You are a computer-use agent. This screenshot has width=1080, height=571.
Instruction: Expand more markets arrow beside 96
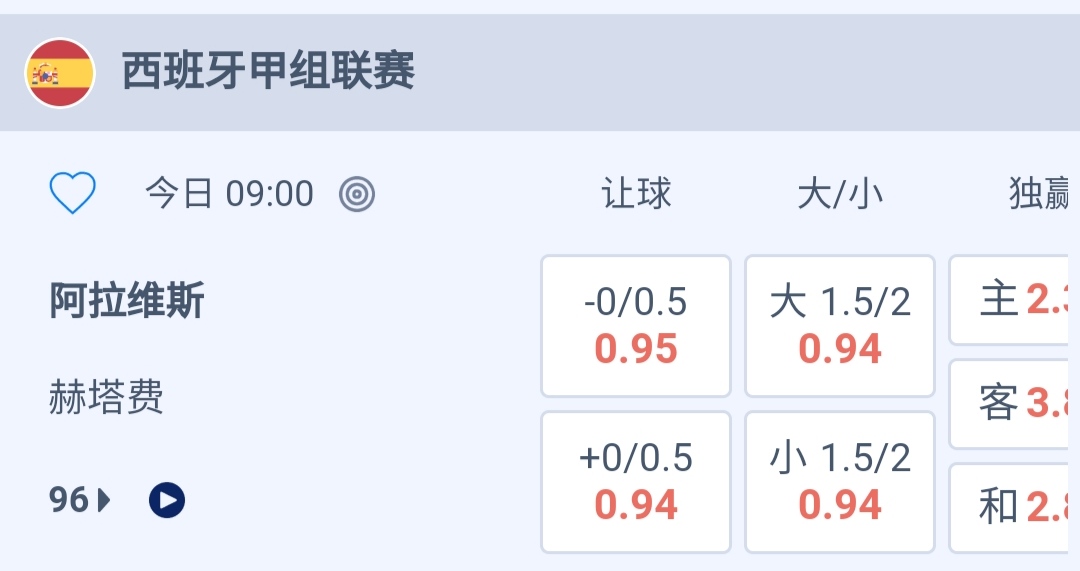(x=104, y=499)
